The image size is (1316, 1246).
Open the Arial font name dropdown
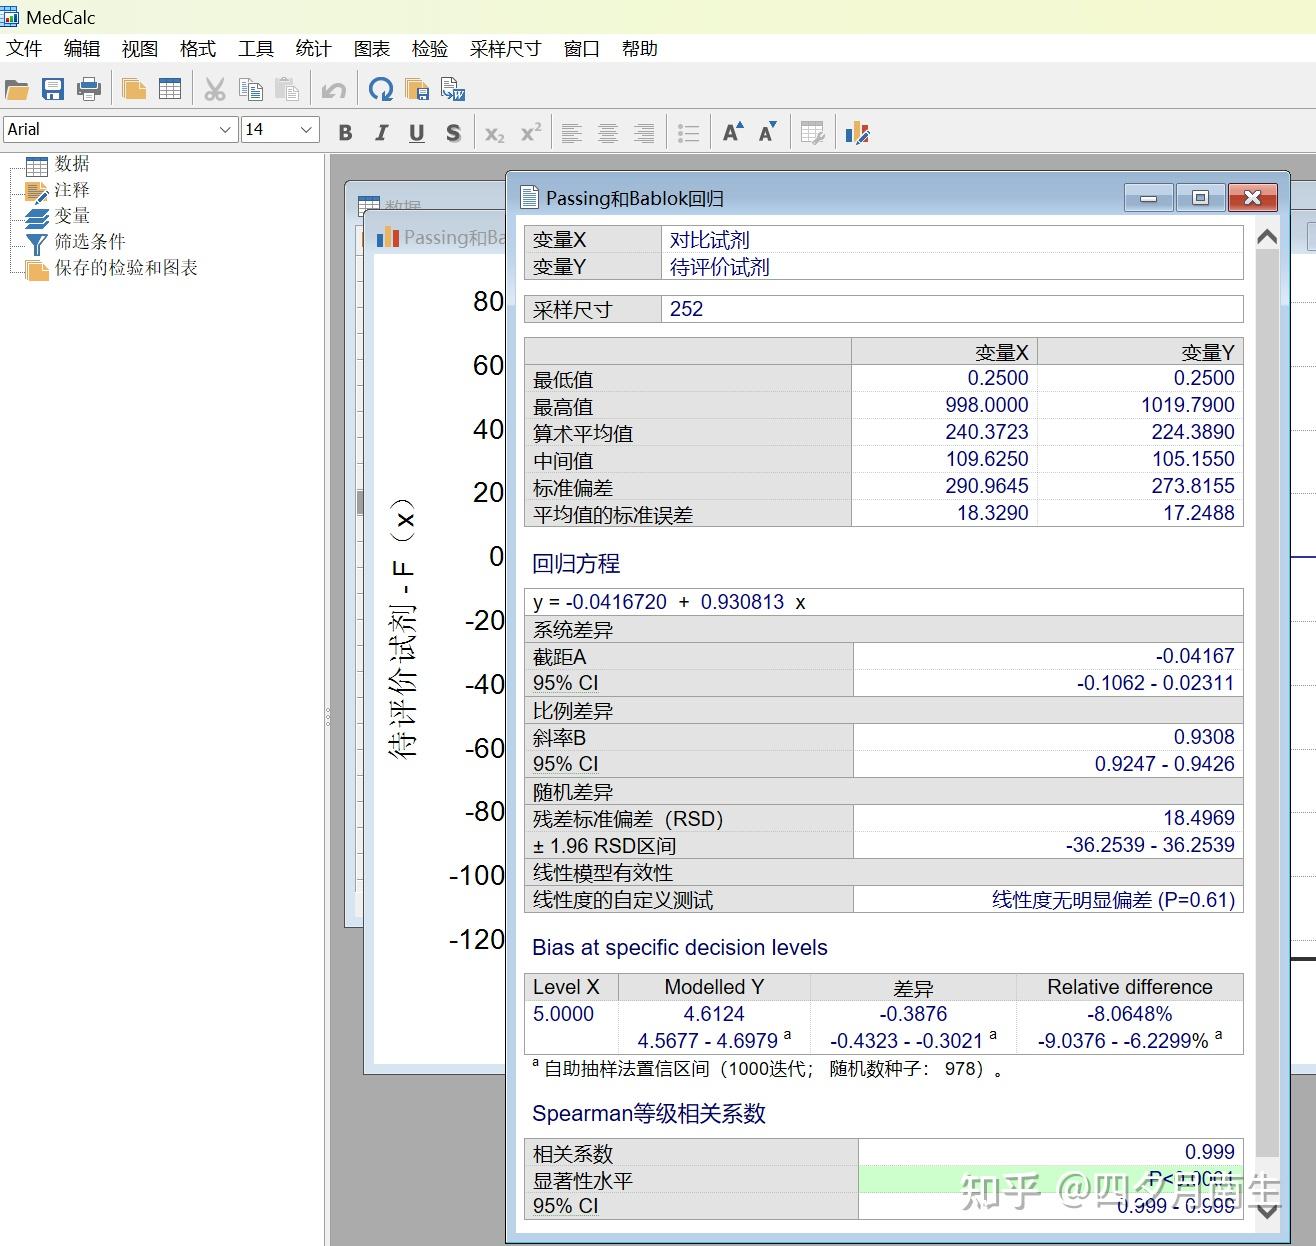[x=224, y=129]
